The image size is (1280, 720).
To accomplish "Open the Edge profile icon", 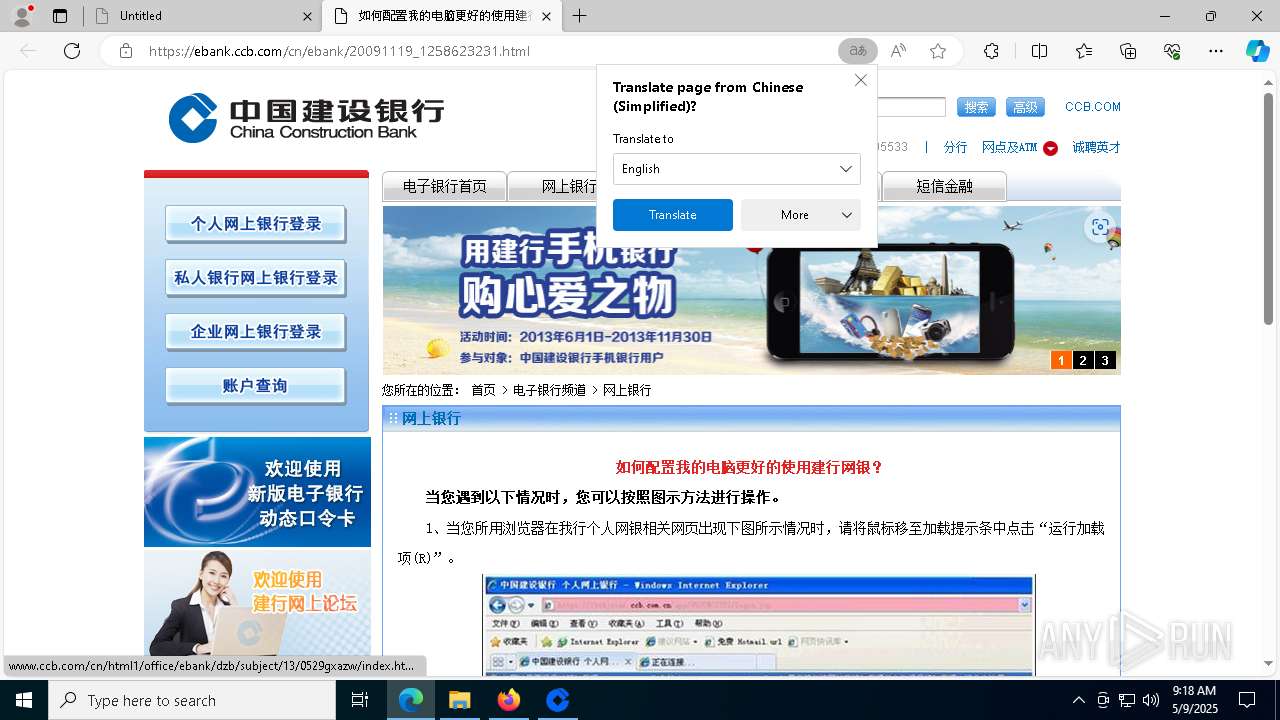I will click(x=22, y=15).
